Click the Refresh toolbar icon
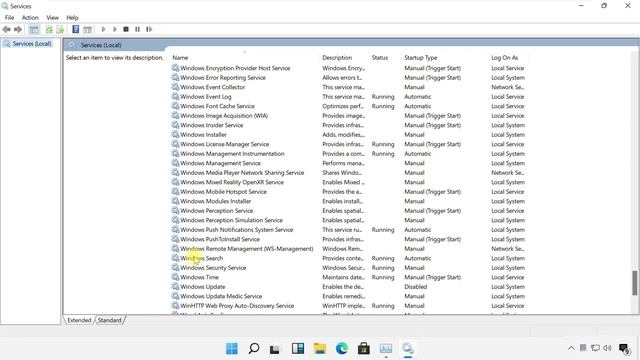This screenshot has height=360, width=640. [49, 29]
